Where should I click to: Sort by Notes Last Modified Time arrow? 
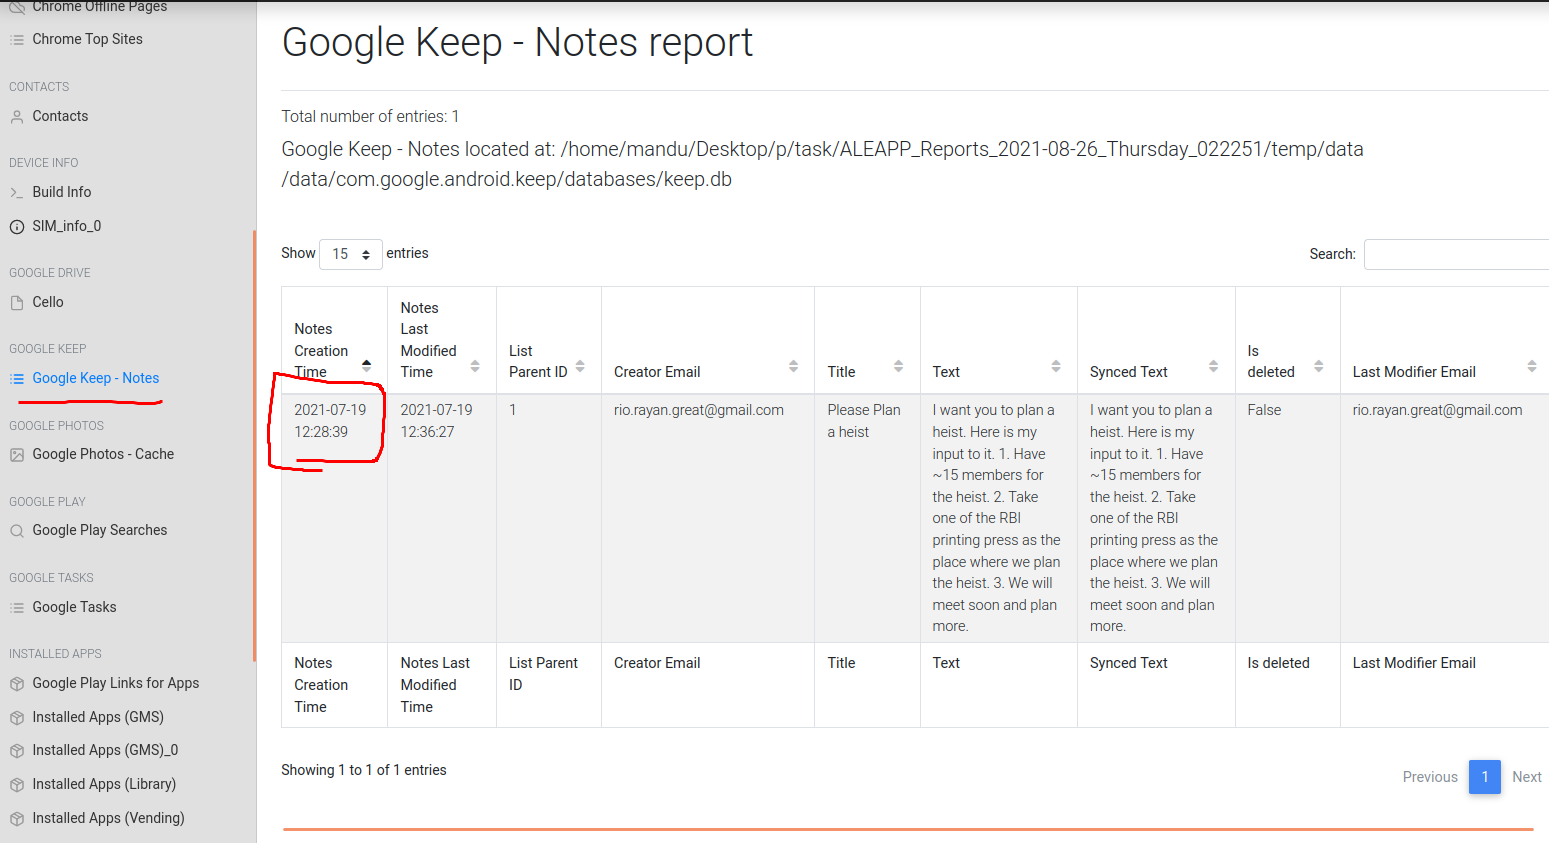coord(475,366)
